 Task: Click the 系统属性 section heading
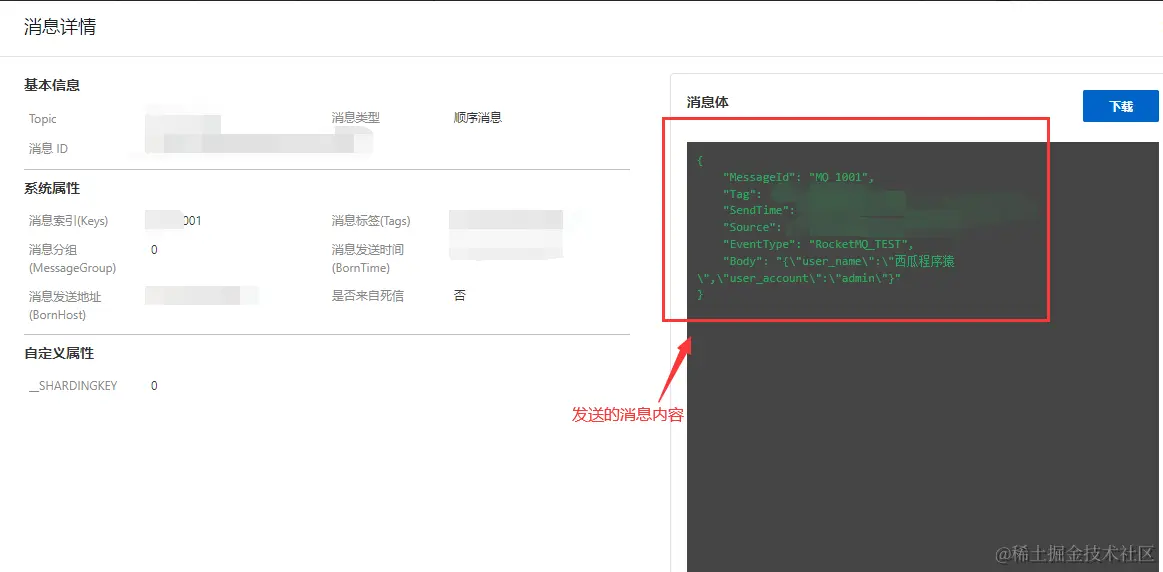pos(52,188)
